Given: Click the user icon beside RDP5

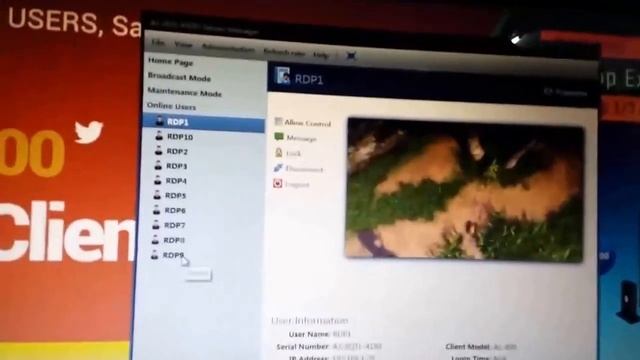Looking at the screenshot, I should tap(157, 195).
